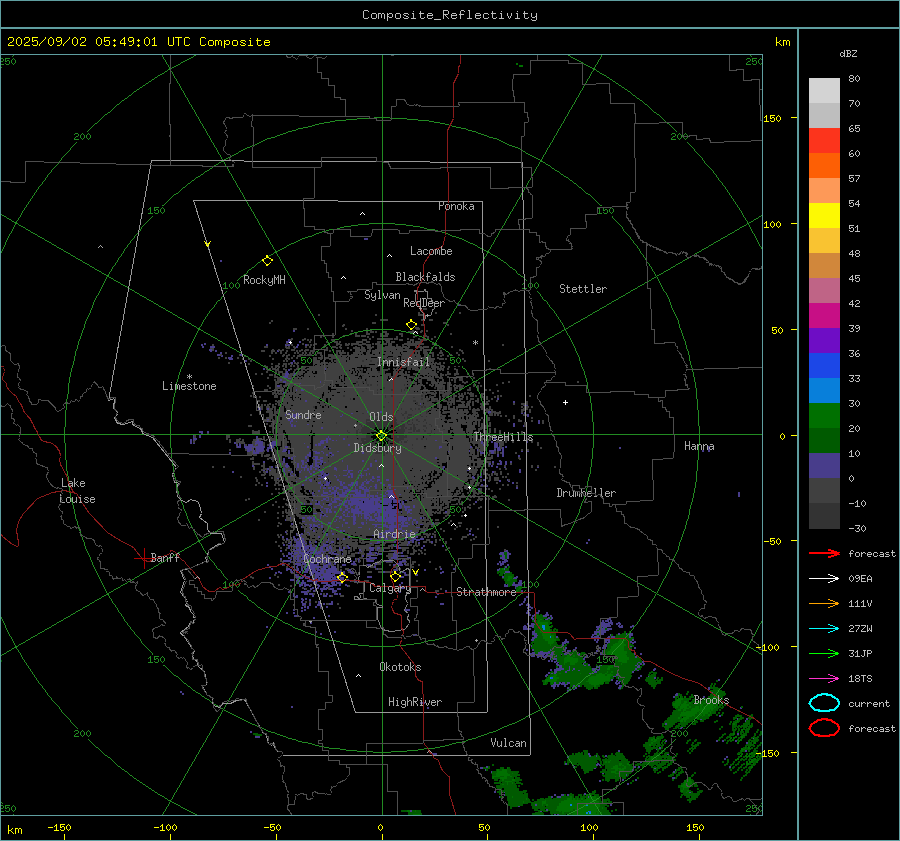Click the magenta 18TS arrow icon
900x841 pixels.
pyautogui.click(x=824, y=679)
